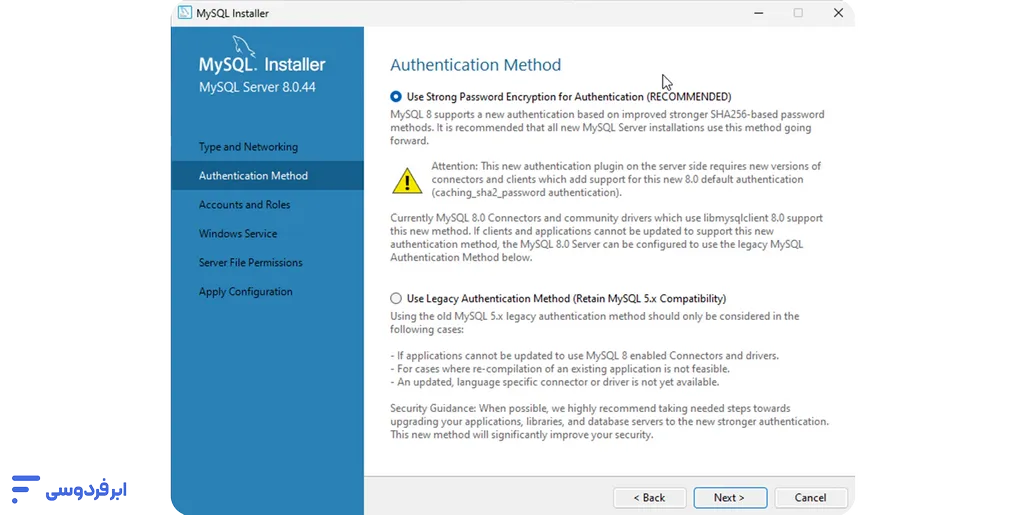Click the disabled maximize window button
Viewport: 1024px width, 515px height.
pyautogui.click(x=798, y=13)
